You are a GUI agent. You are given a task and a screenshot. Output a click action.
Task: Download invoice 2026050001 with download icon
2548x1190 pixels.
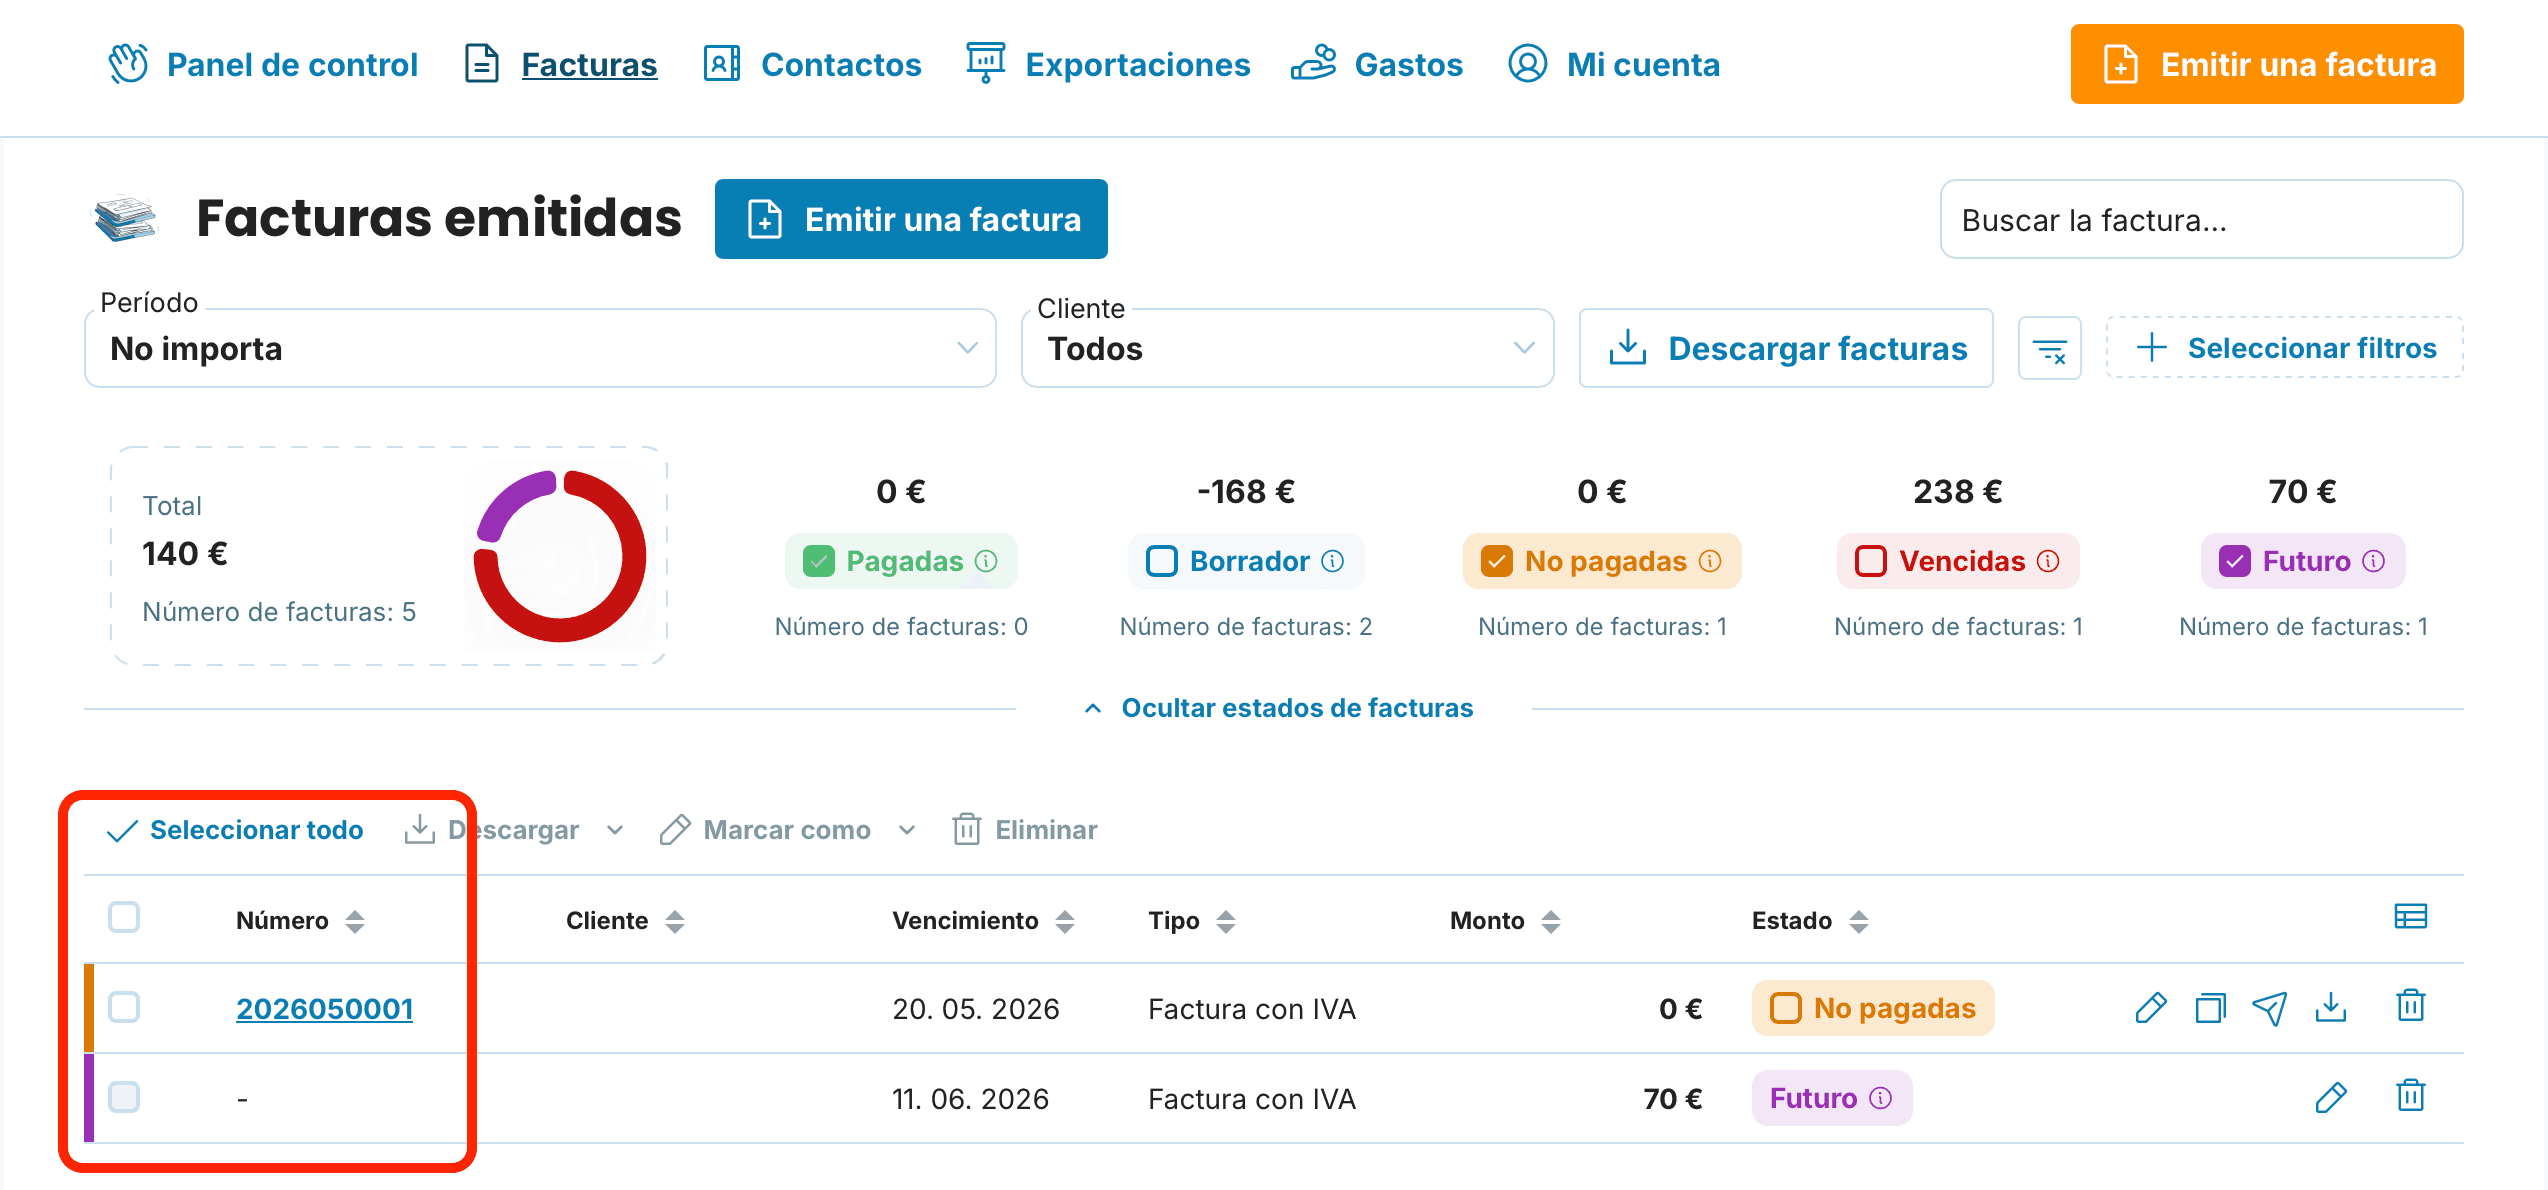tap(2331, 1008)
